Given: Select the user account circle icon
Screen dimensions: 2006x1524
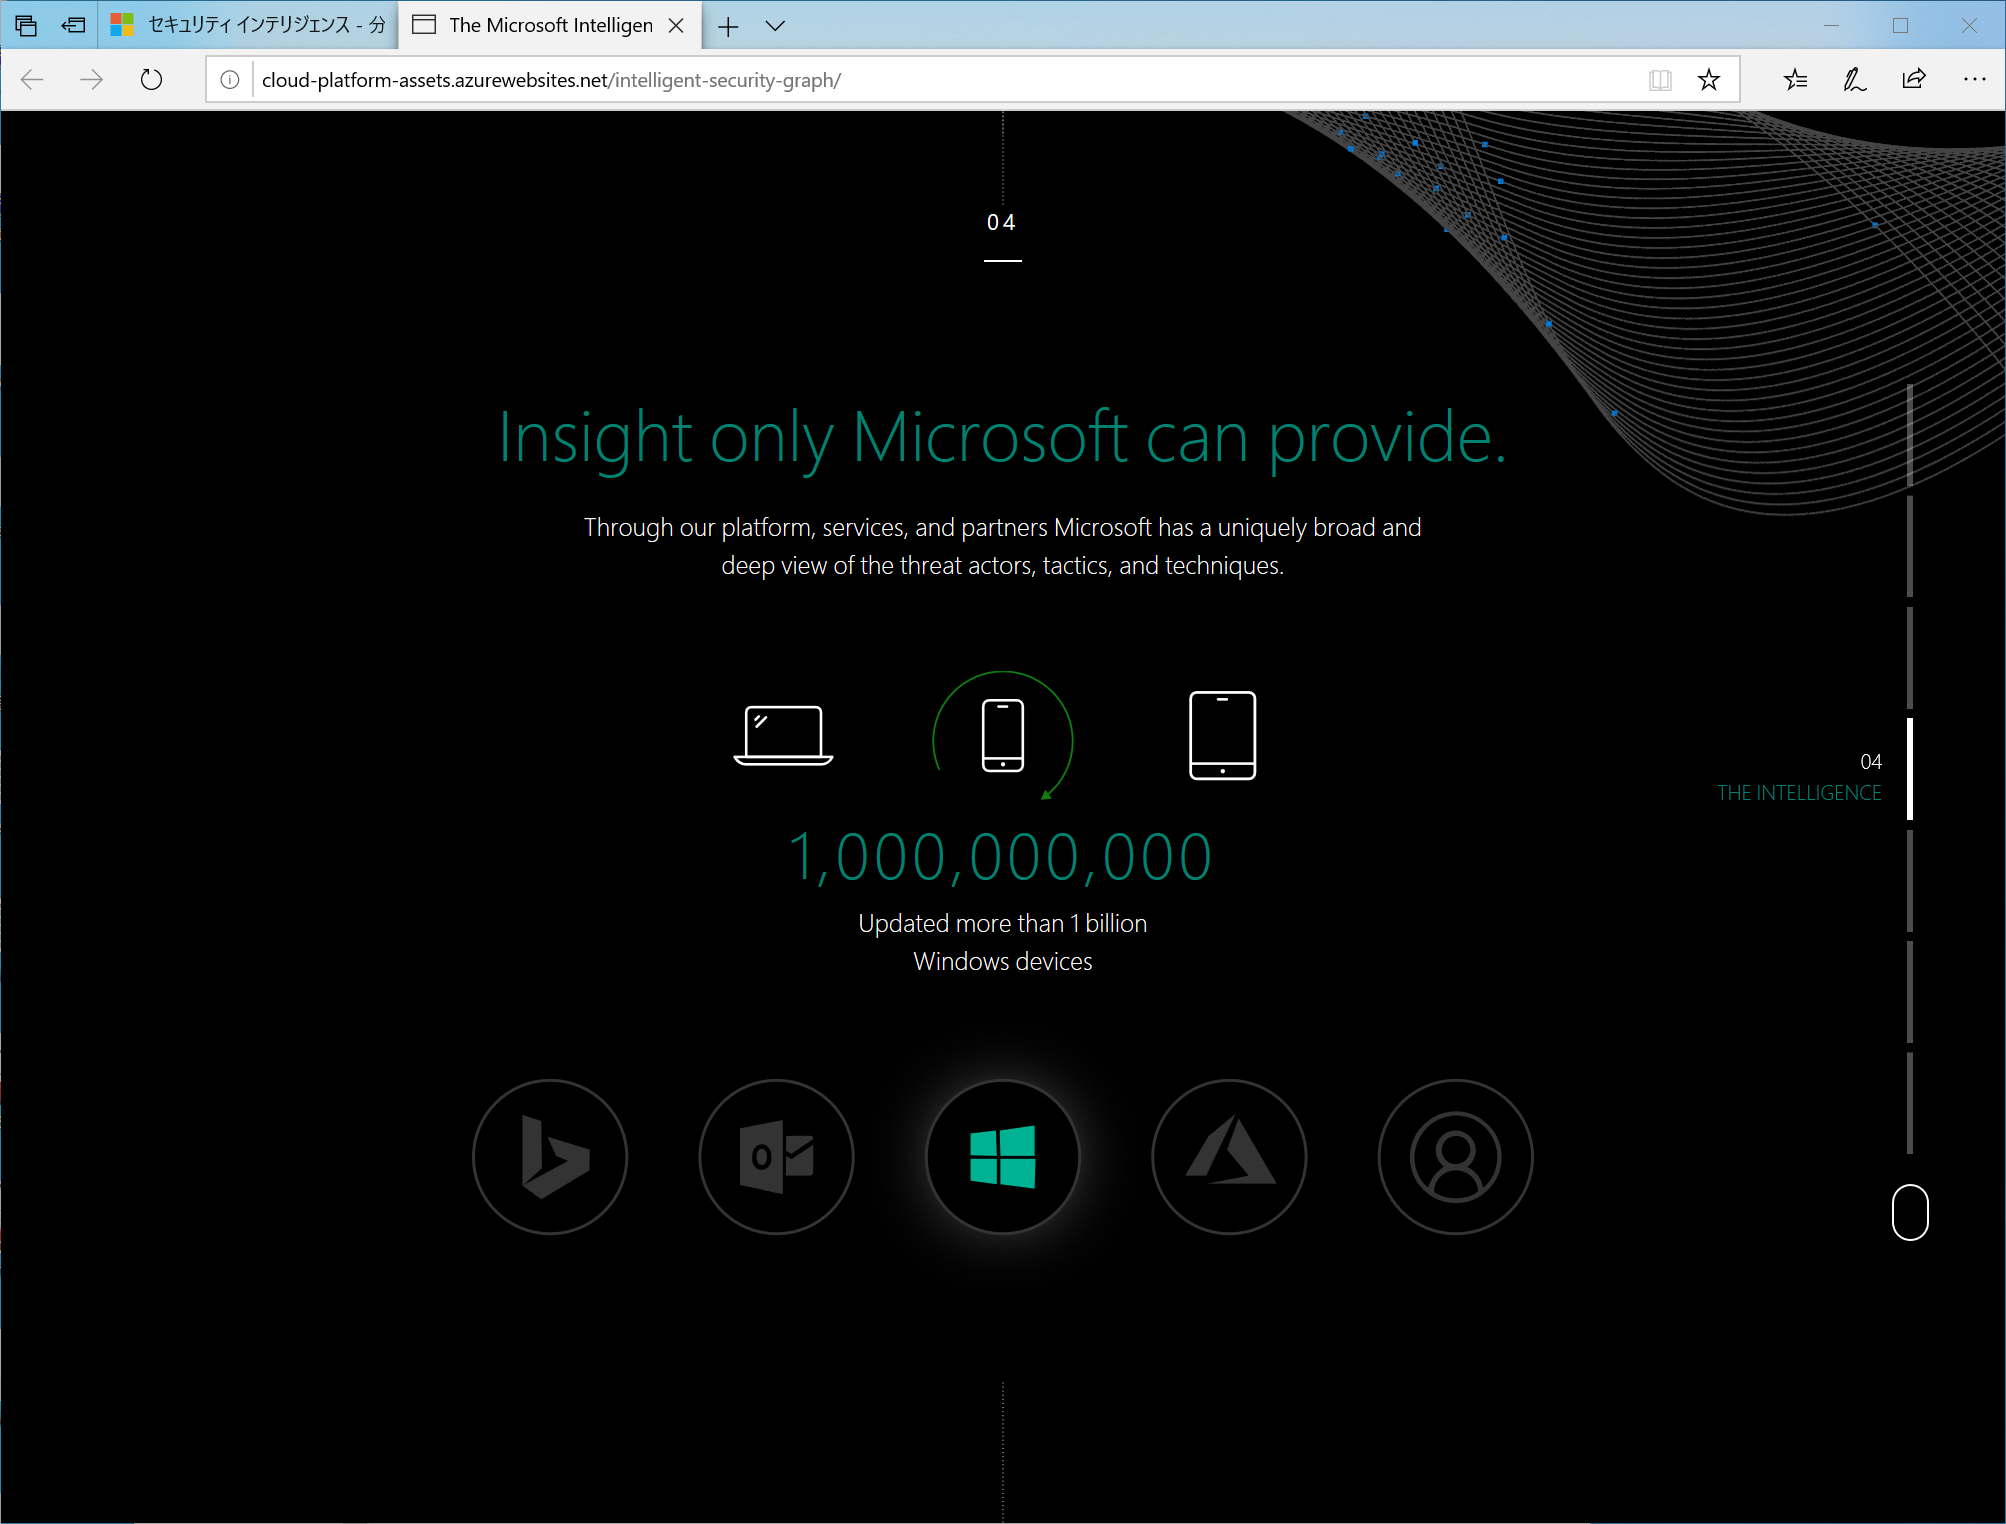Looking at the screenshot, I should click(1456, 1157).
